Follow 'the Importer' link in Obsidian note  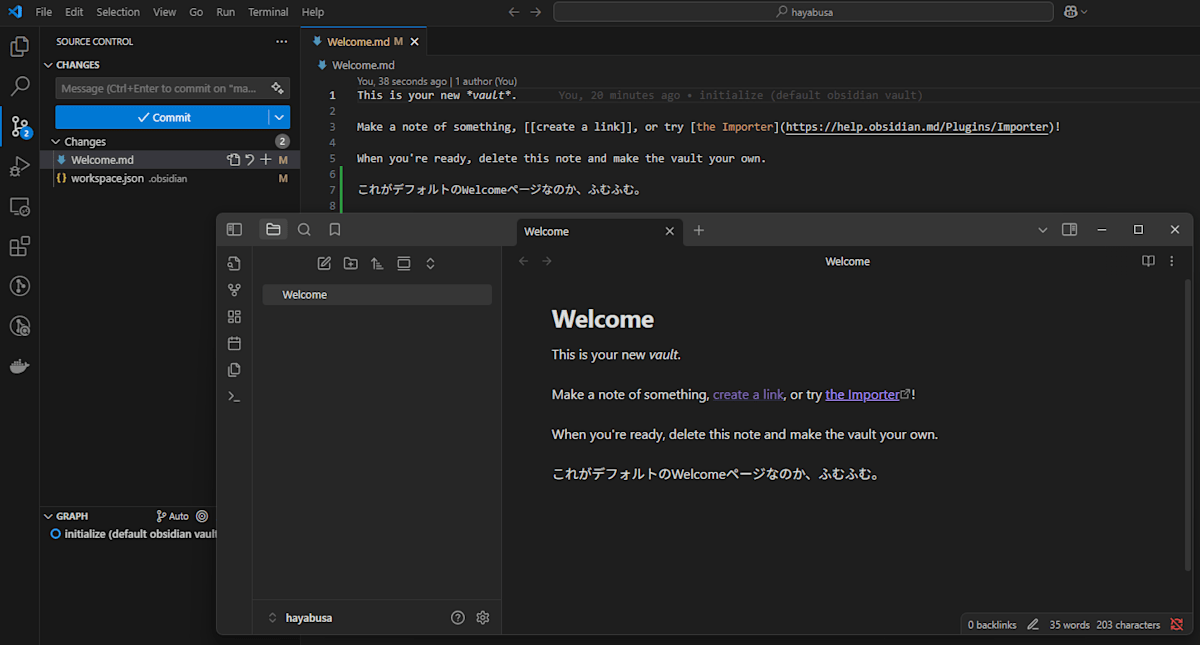coord(862,395)
